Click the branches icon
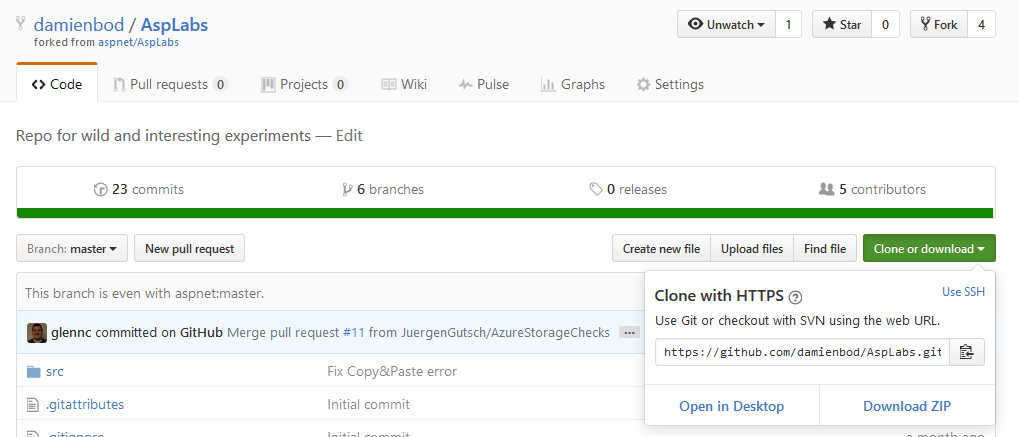1019x437 pixels. [x=347, y=189]
